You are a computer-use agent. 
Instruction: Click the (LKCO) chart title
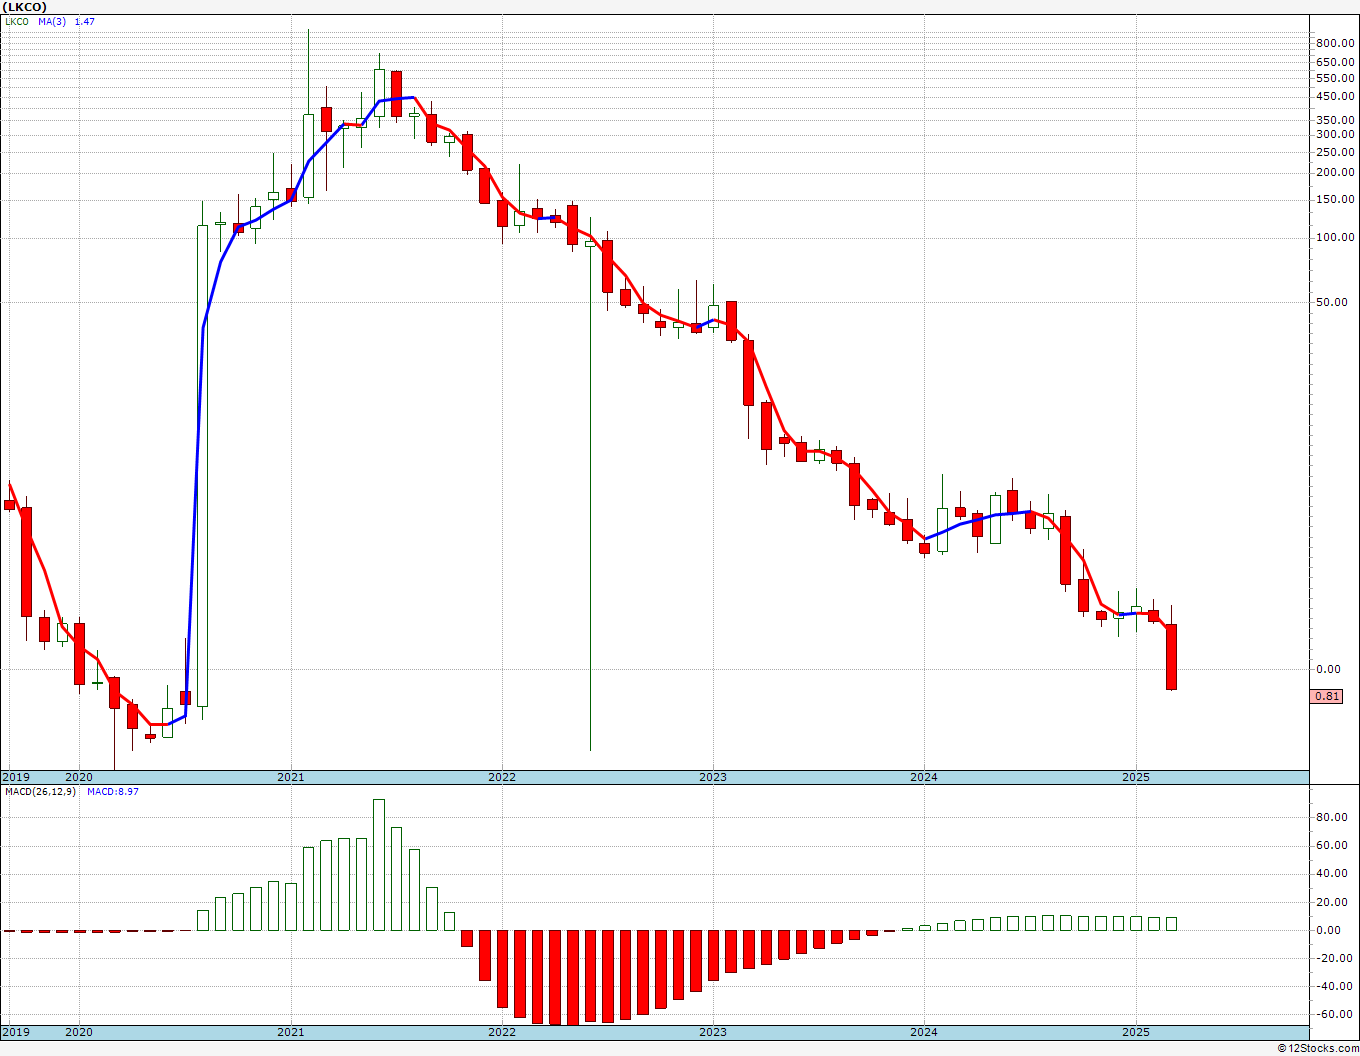pyautogui.click(x=24, y=7)
